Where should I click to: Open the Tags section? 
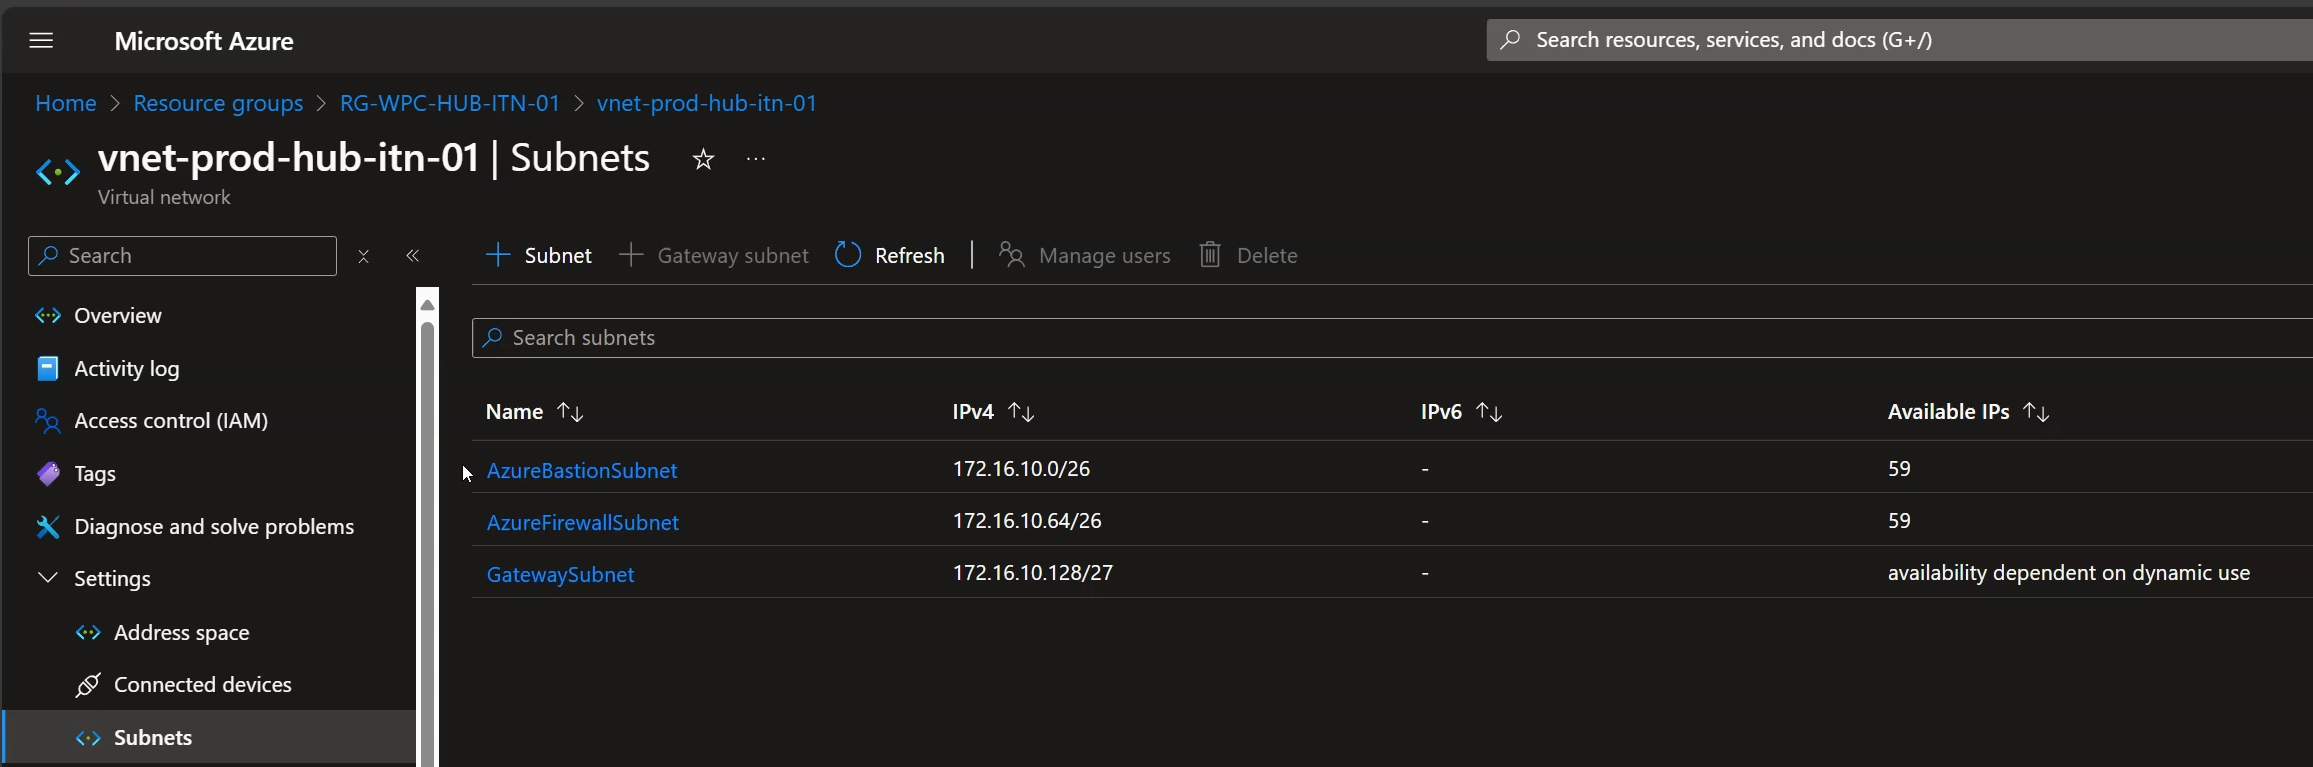coord(95,474)
